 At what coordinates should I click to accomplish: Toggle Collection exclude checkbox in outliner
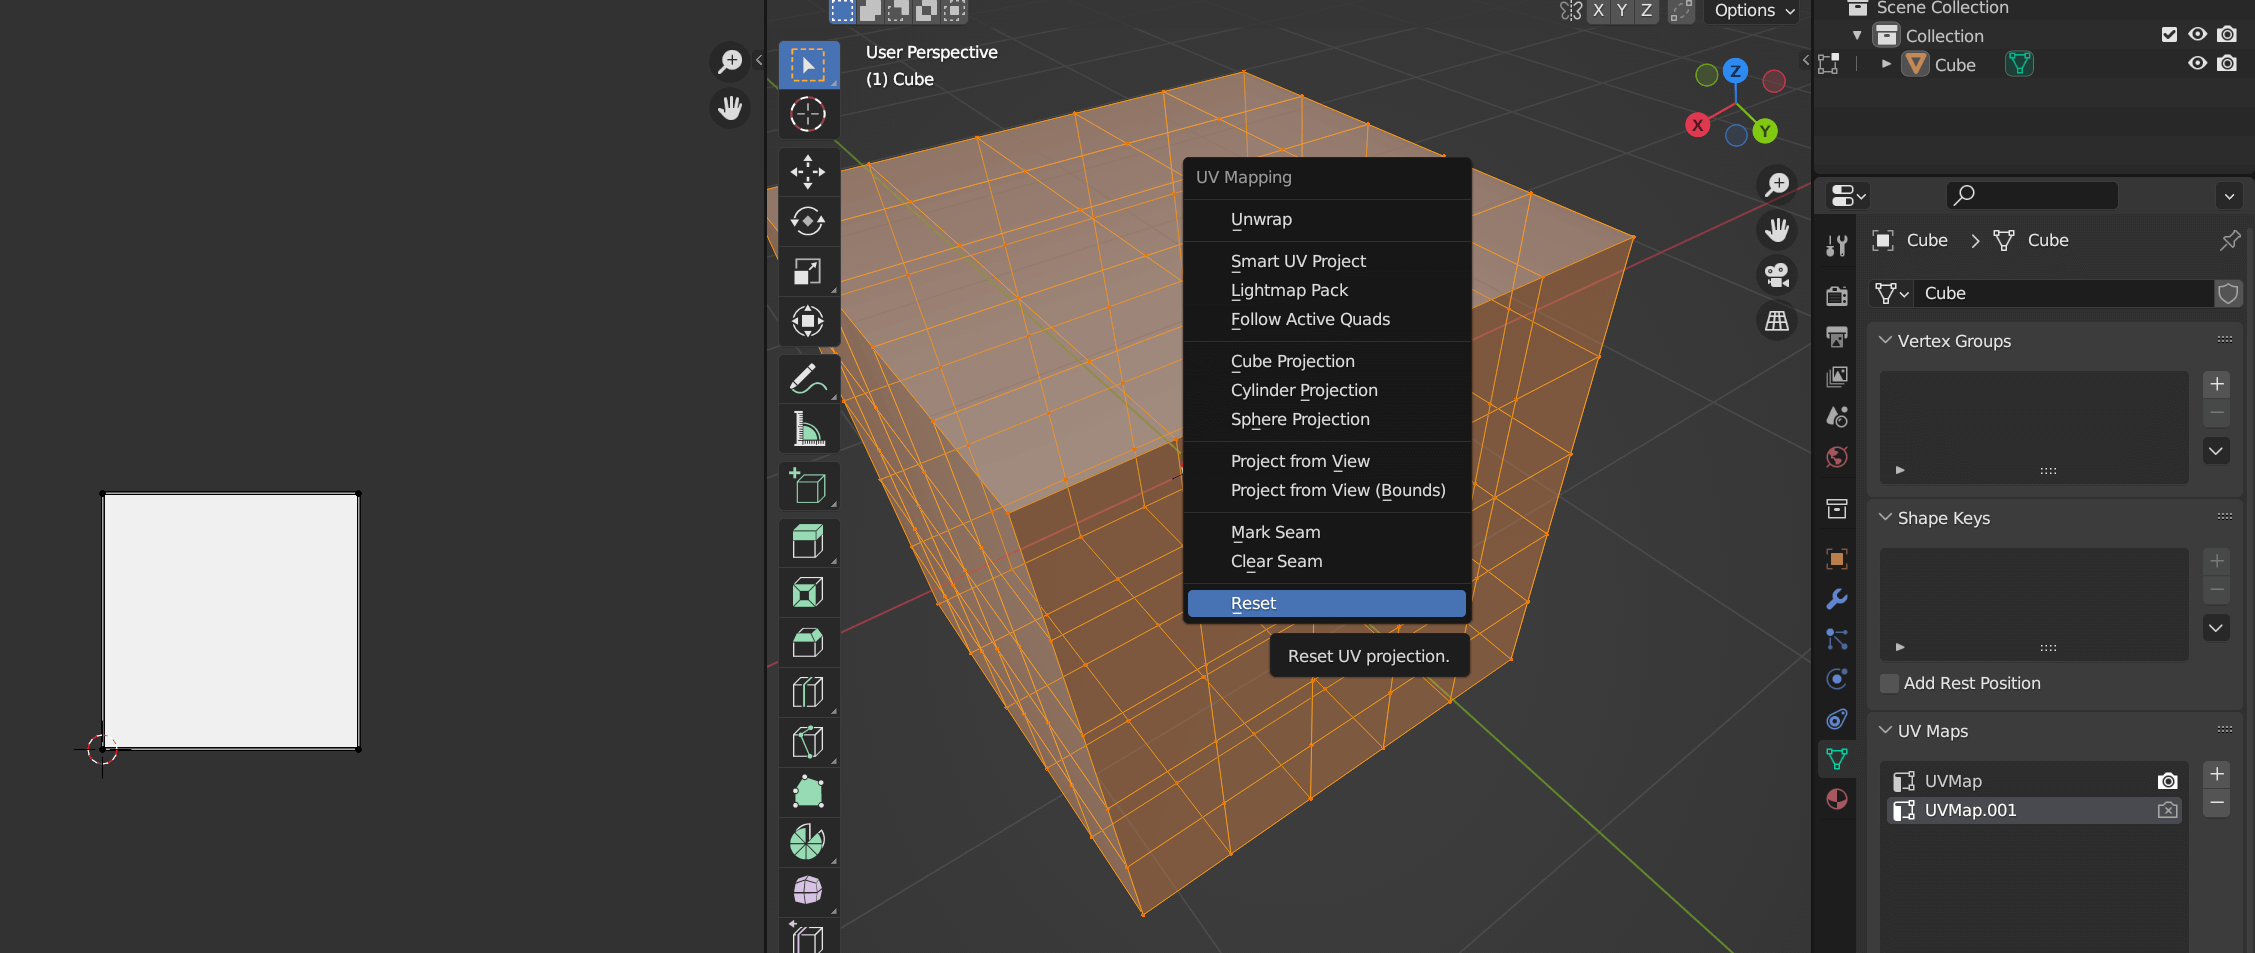(x=2169, y=35)
